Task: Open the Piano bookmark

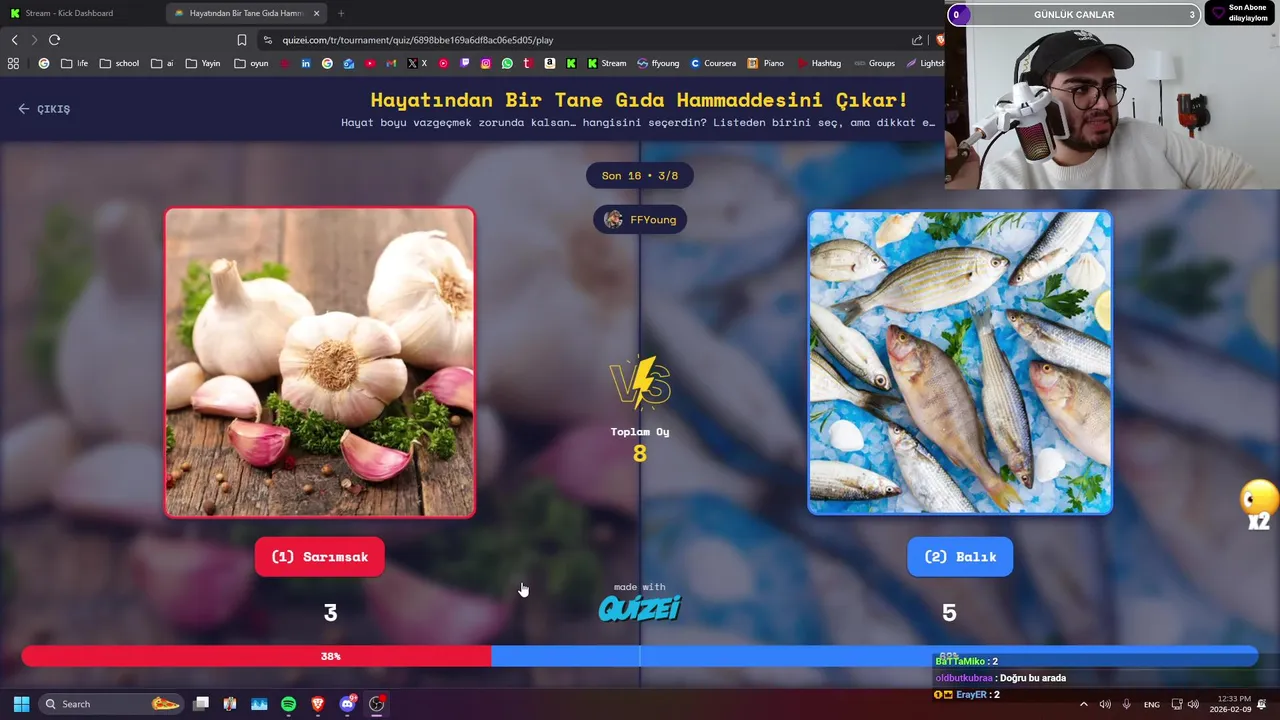Action: coord(766,63)
